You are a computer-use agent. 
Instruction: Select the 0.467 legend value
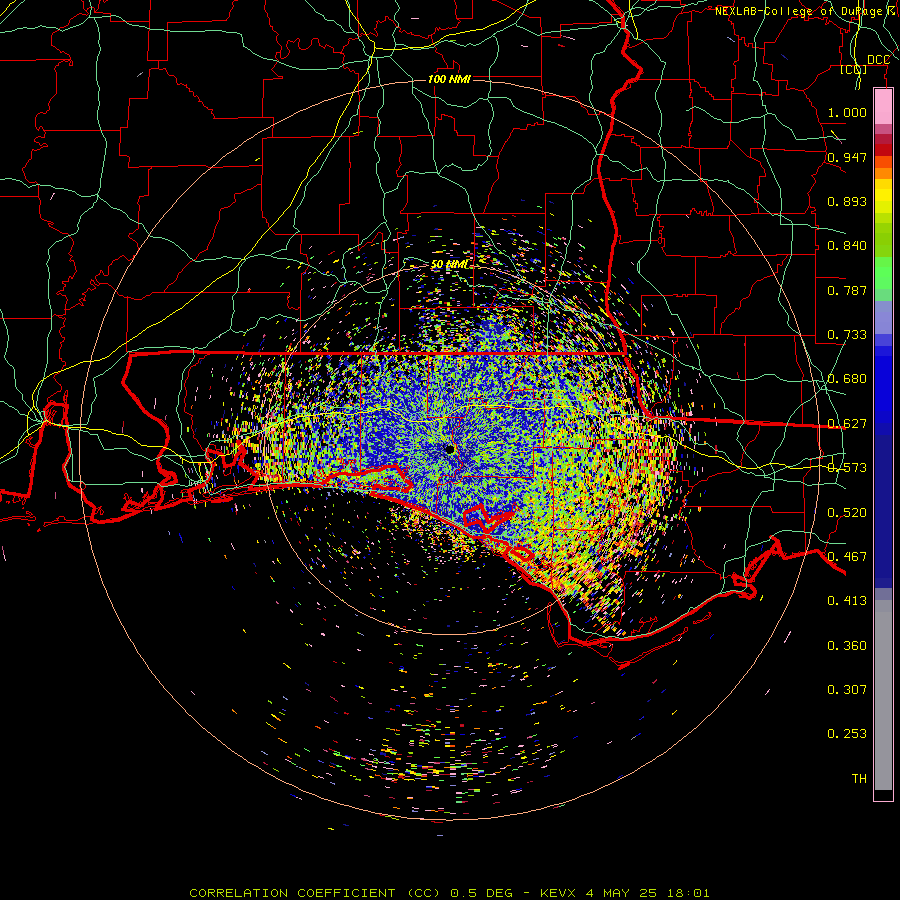tap(847, 557)
